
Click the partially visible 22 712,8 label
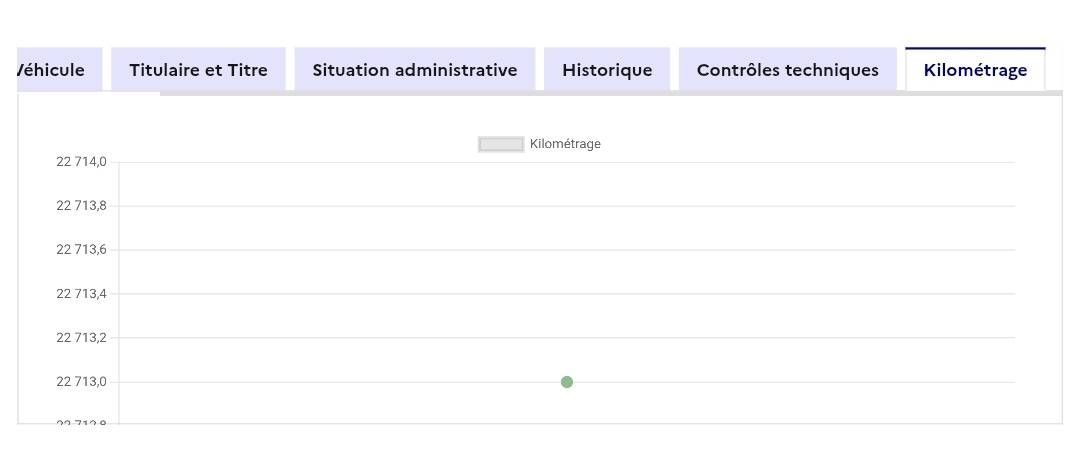(x=81, y=423)
